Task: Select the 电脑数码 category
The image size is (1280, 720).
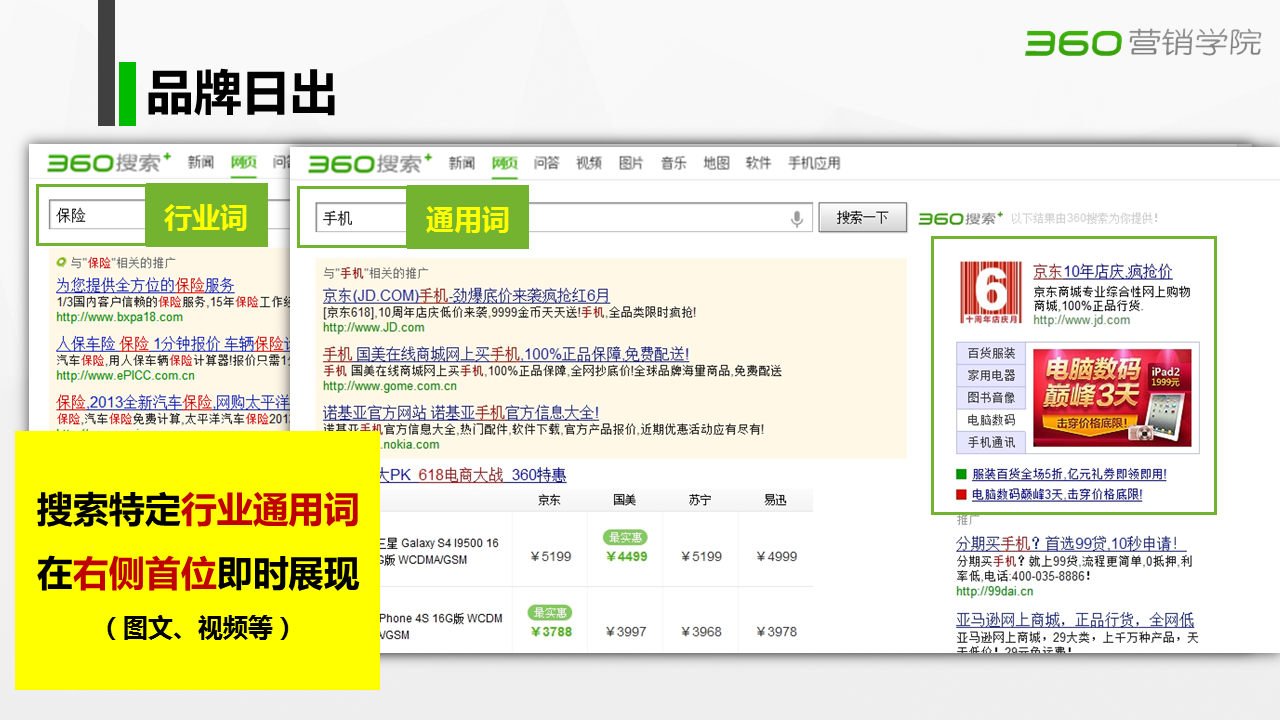Action: tap(991, 420)
